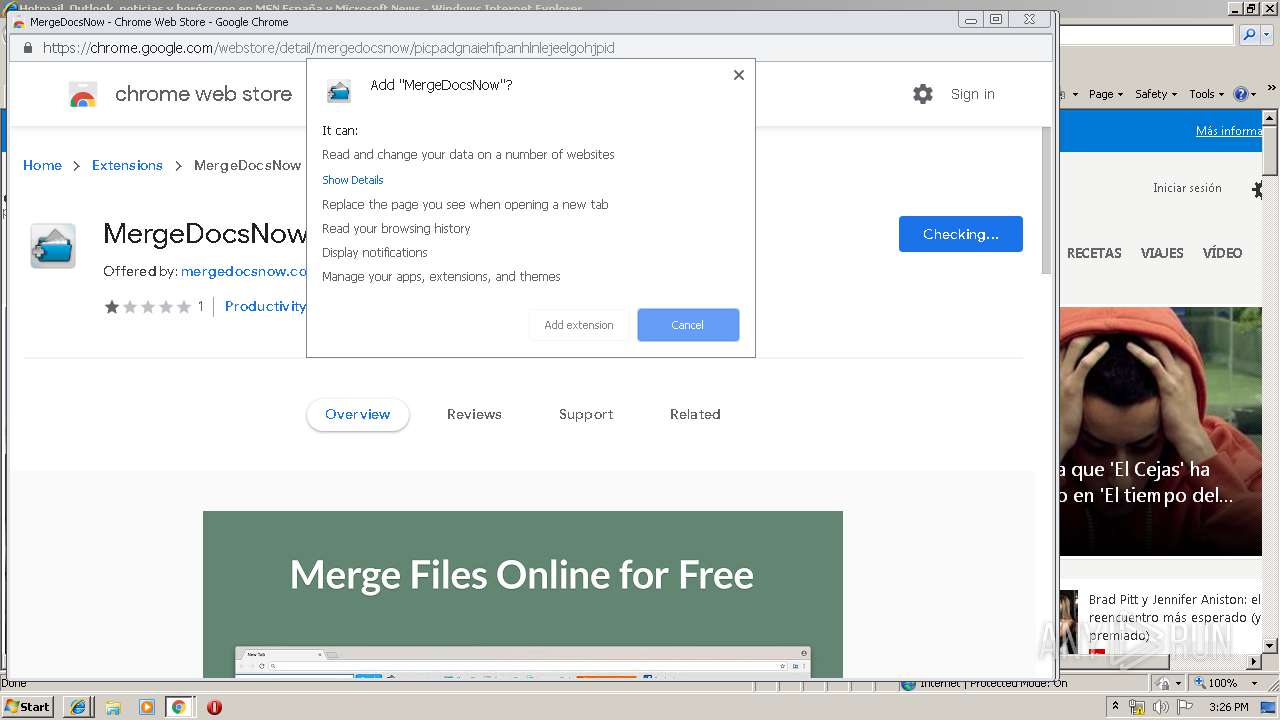Viewport: 1280px width, 720px height.
Task: Open Windows Explorer folder in the taskbar
Action: [113, 707]
